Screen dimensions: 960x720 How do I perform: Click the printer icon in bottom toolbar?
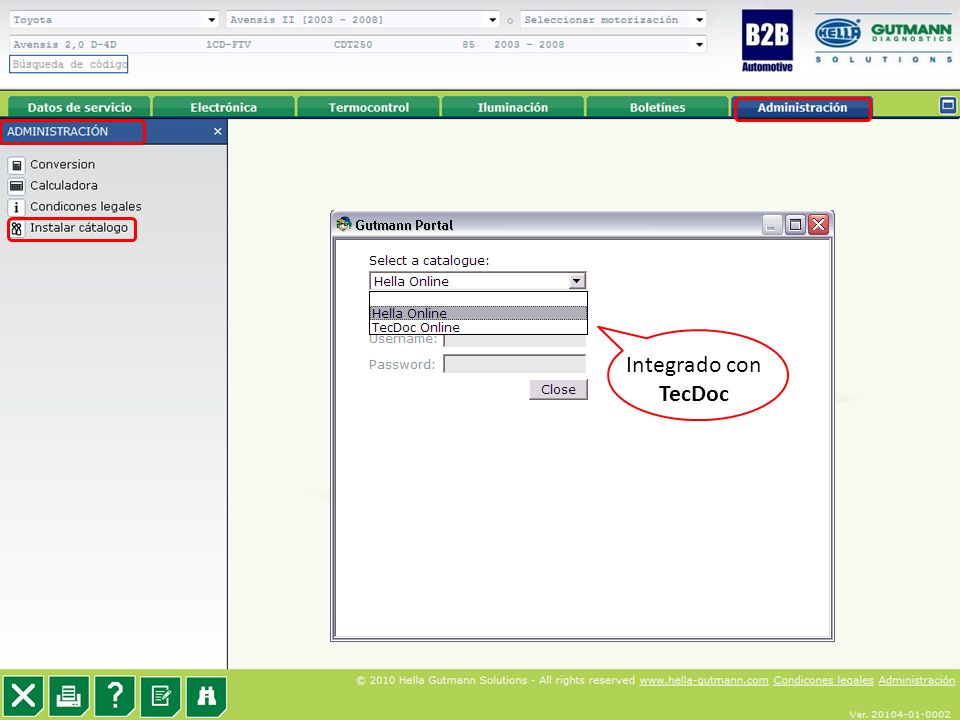(69, 696)
